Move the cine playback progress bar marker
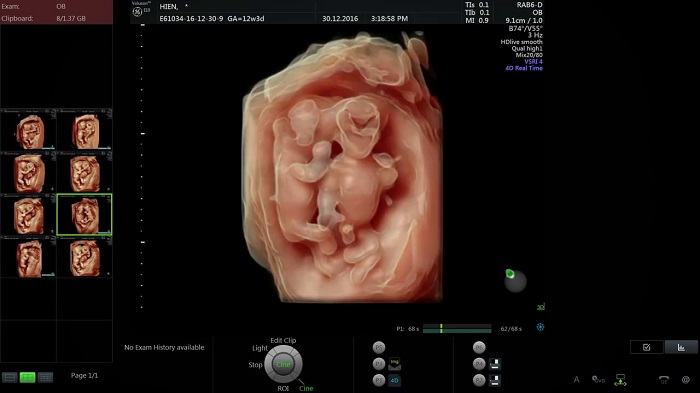700x393 pixels. pos(441,328)
